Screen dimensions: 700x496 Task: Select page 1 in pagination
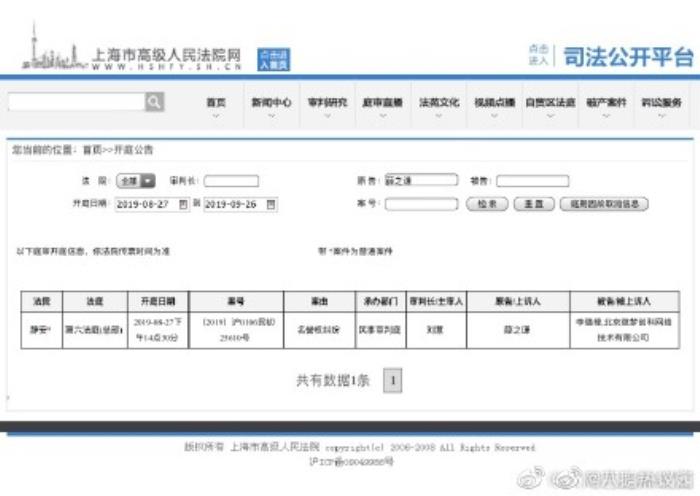[x=393, y=380]
